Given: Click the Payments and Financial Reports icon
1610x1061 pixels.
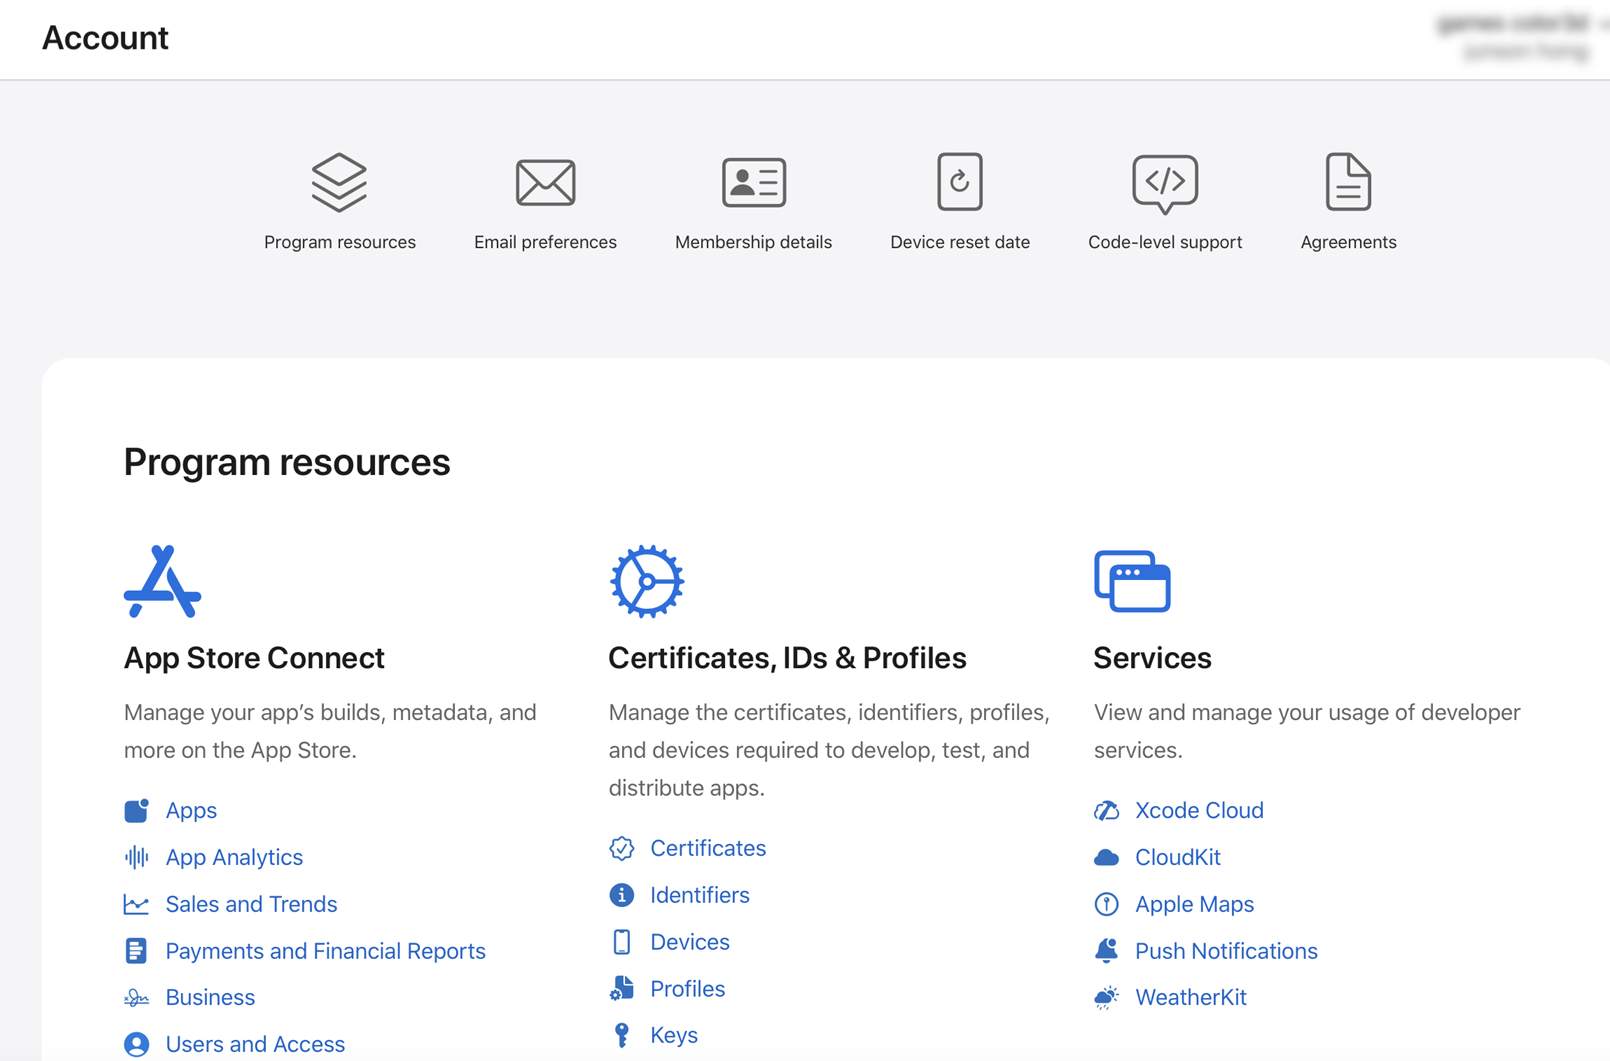Looking at the screenshot, I should coord(137,951).
